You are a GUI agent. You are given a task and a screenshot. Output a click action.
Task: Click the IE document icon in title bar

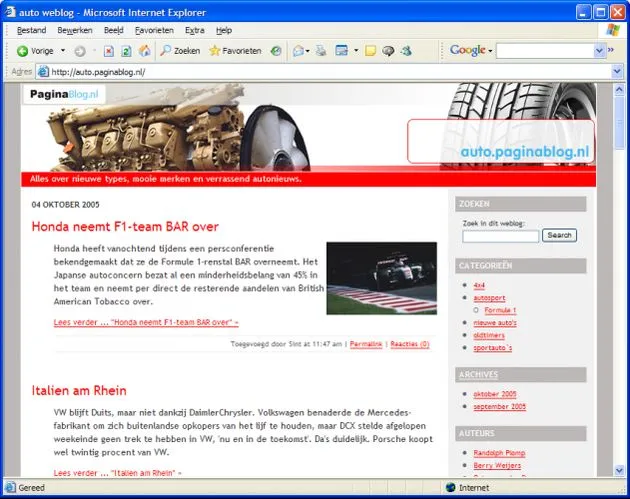[10, 12]
